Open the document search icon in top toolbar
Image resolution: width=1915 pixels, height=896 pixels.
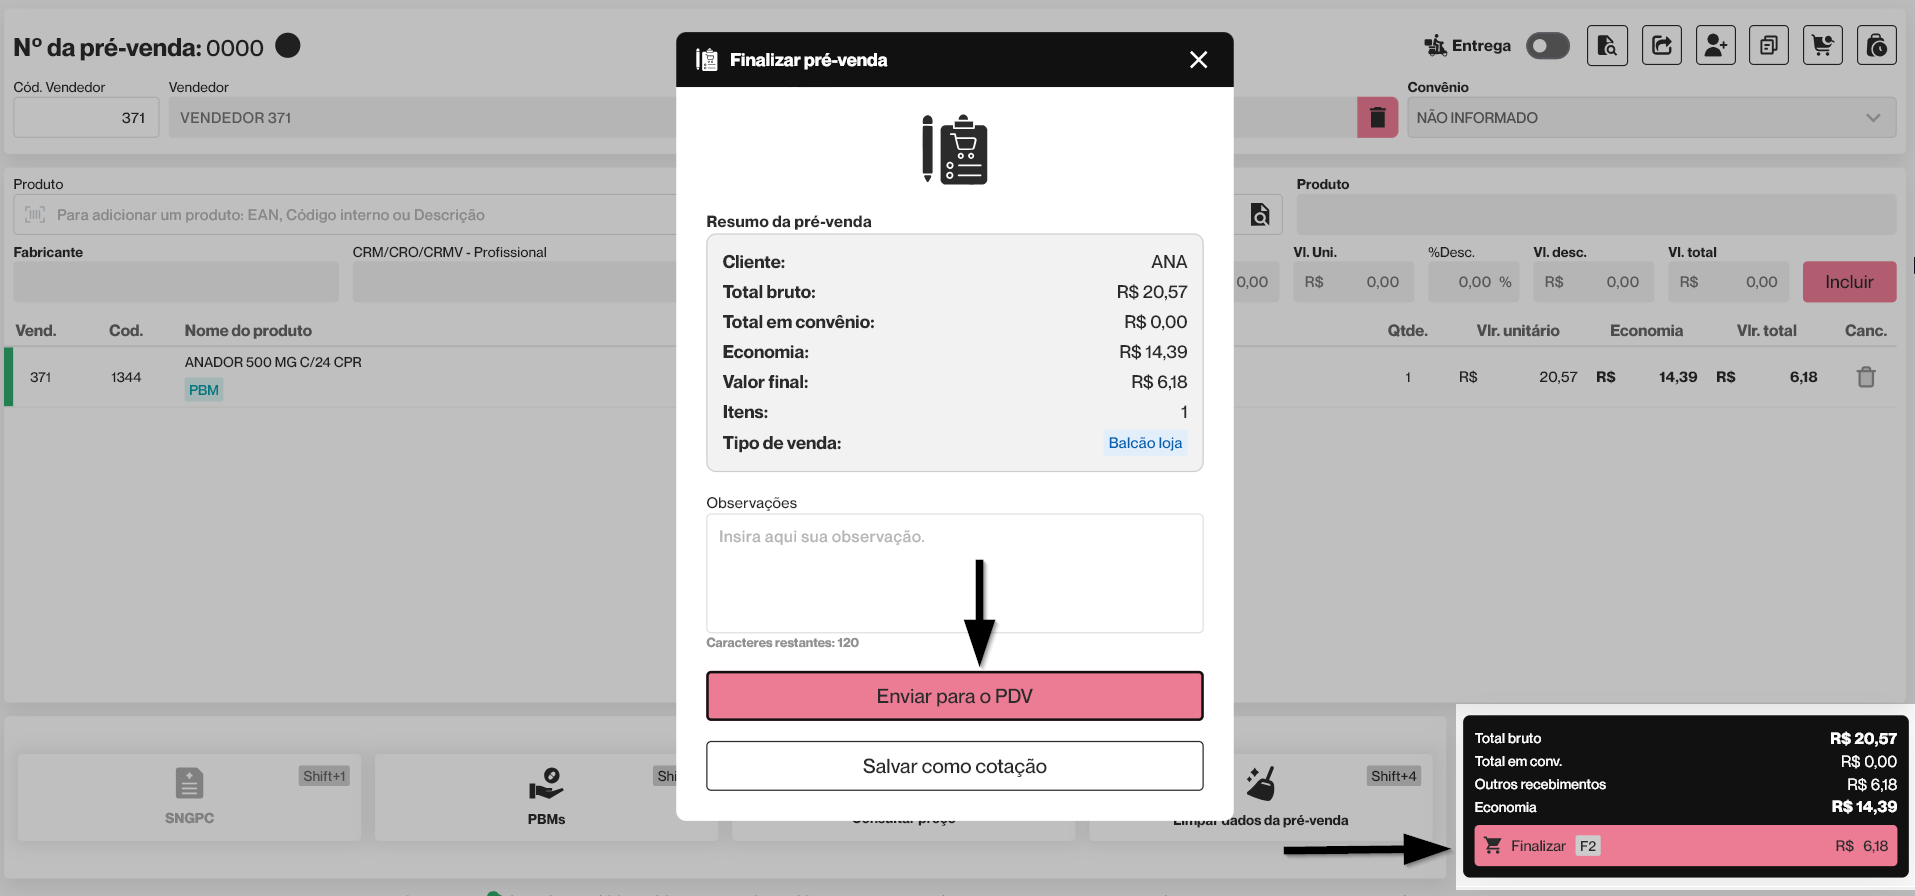tap(1607, 46)
